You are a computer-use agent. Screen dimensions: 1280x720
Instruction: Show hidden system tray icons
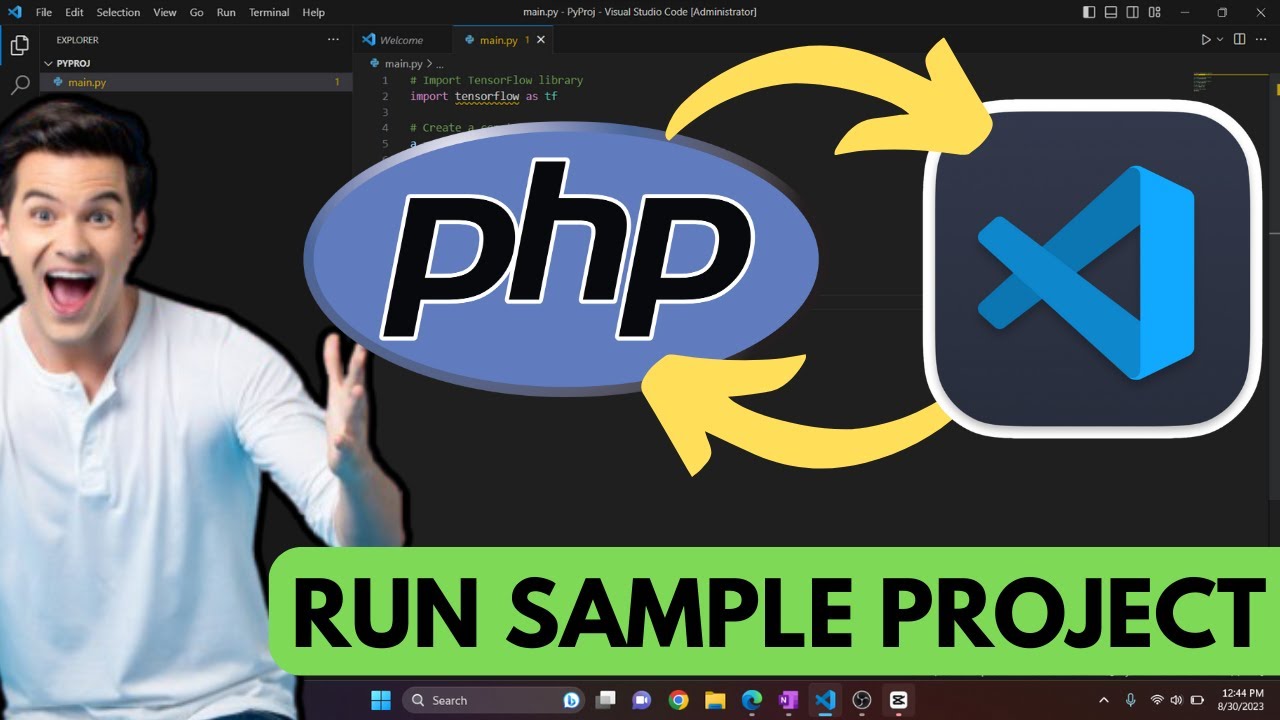click(1104, 700)
